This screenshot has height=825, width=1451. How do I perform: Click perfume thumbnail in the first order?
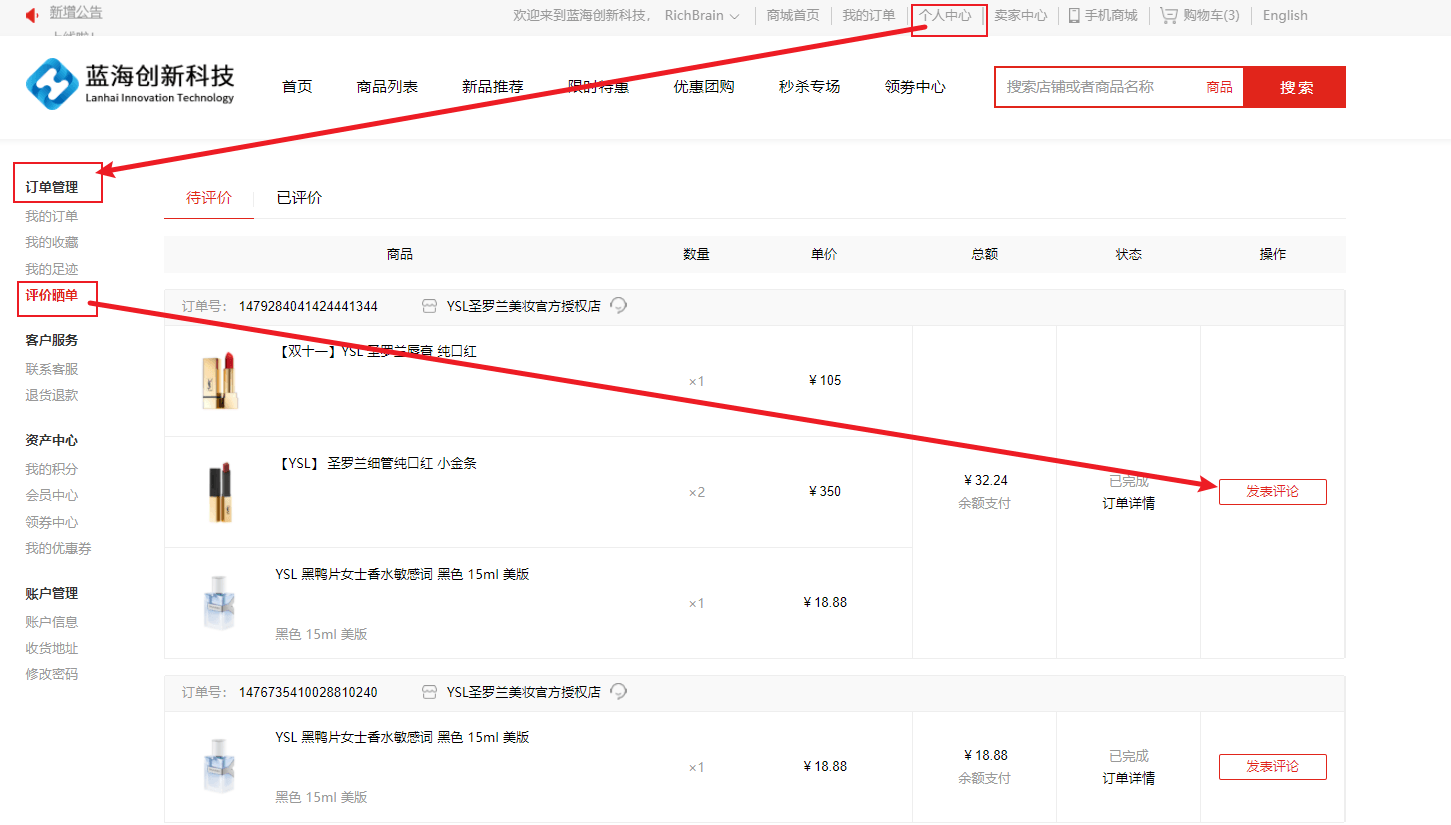(x=219, y=603)
